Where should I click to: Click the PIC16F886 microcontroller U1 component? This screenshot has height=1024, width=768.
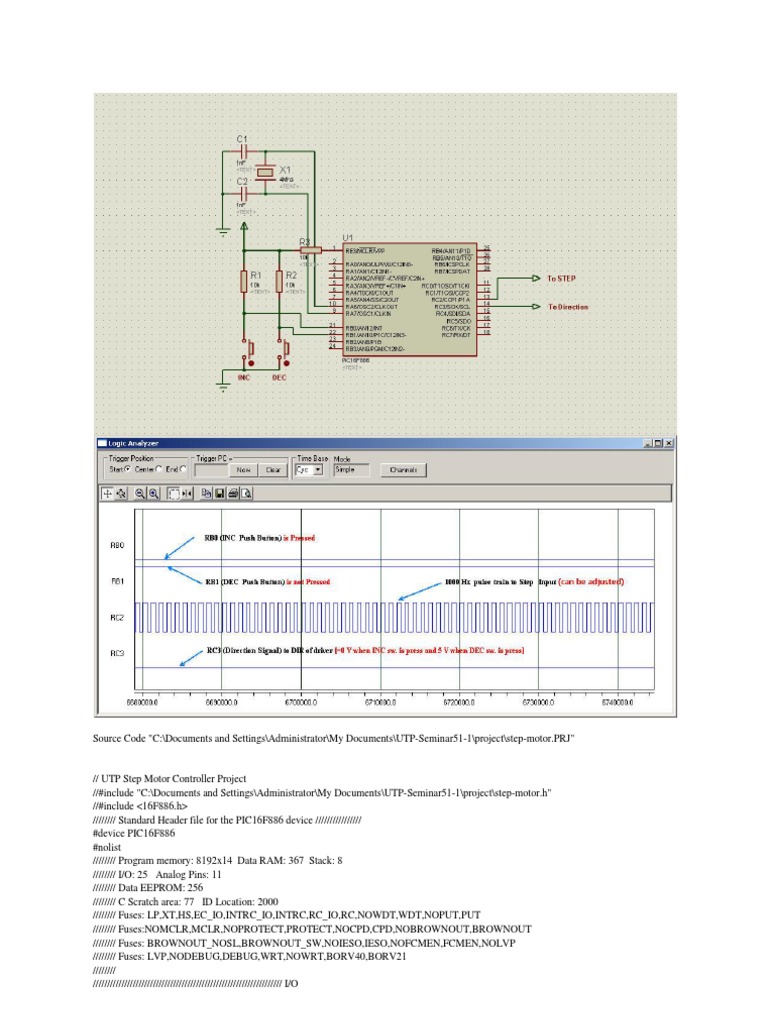(410, 300)
